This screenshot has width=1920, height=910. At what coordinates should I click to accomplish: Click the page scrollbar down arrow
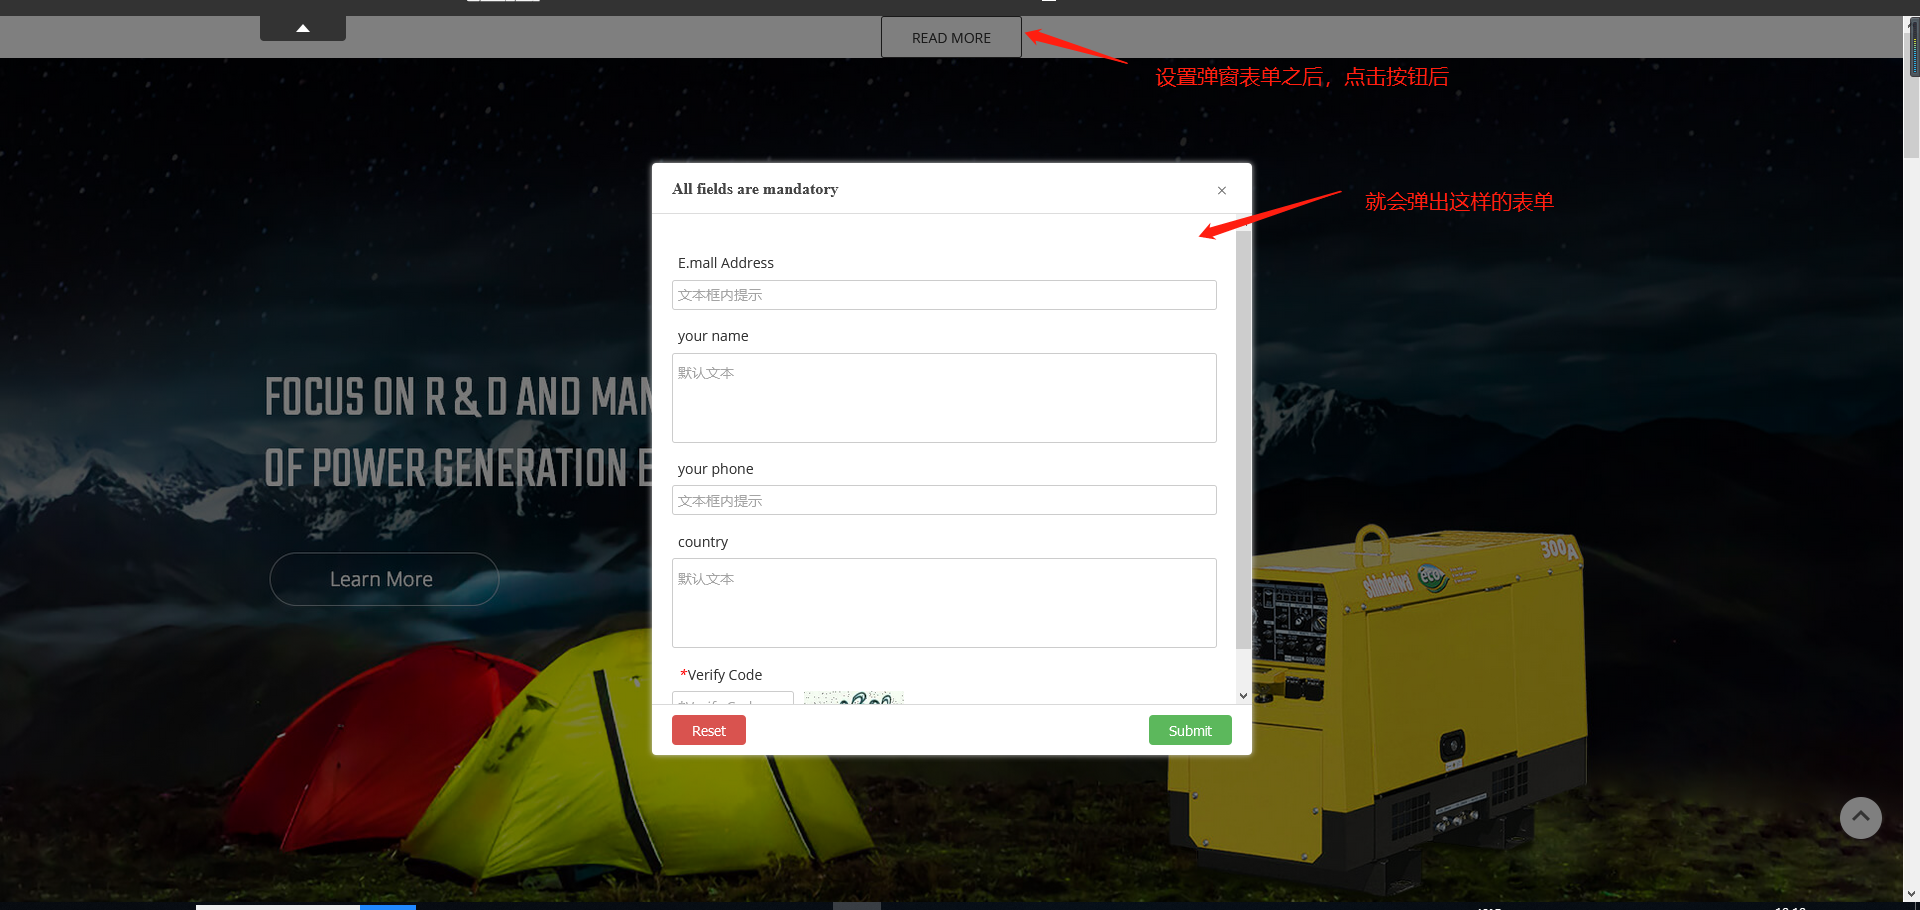click(x=1911, y=893)
